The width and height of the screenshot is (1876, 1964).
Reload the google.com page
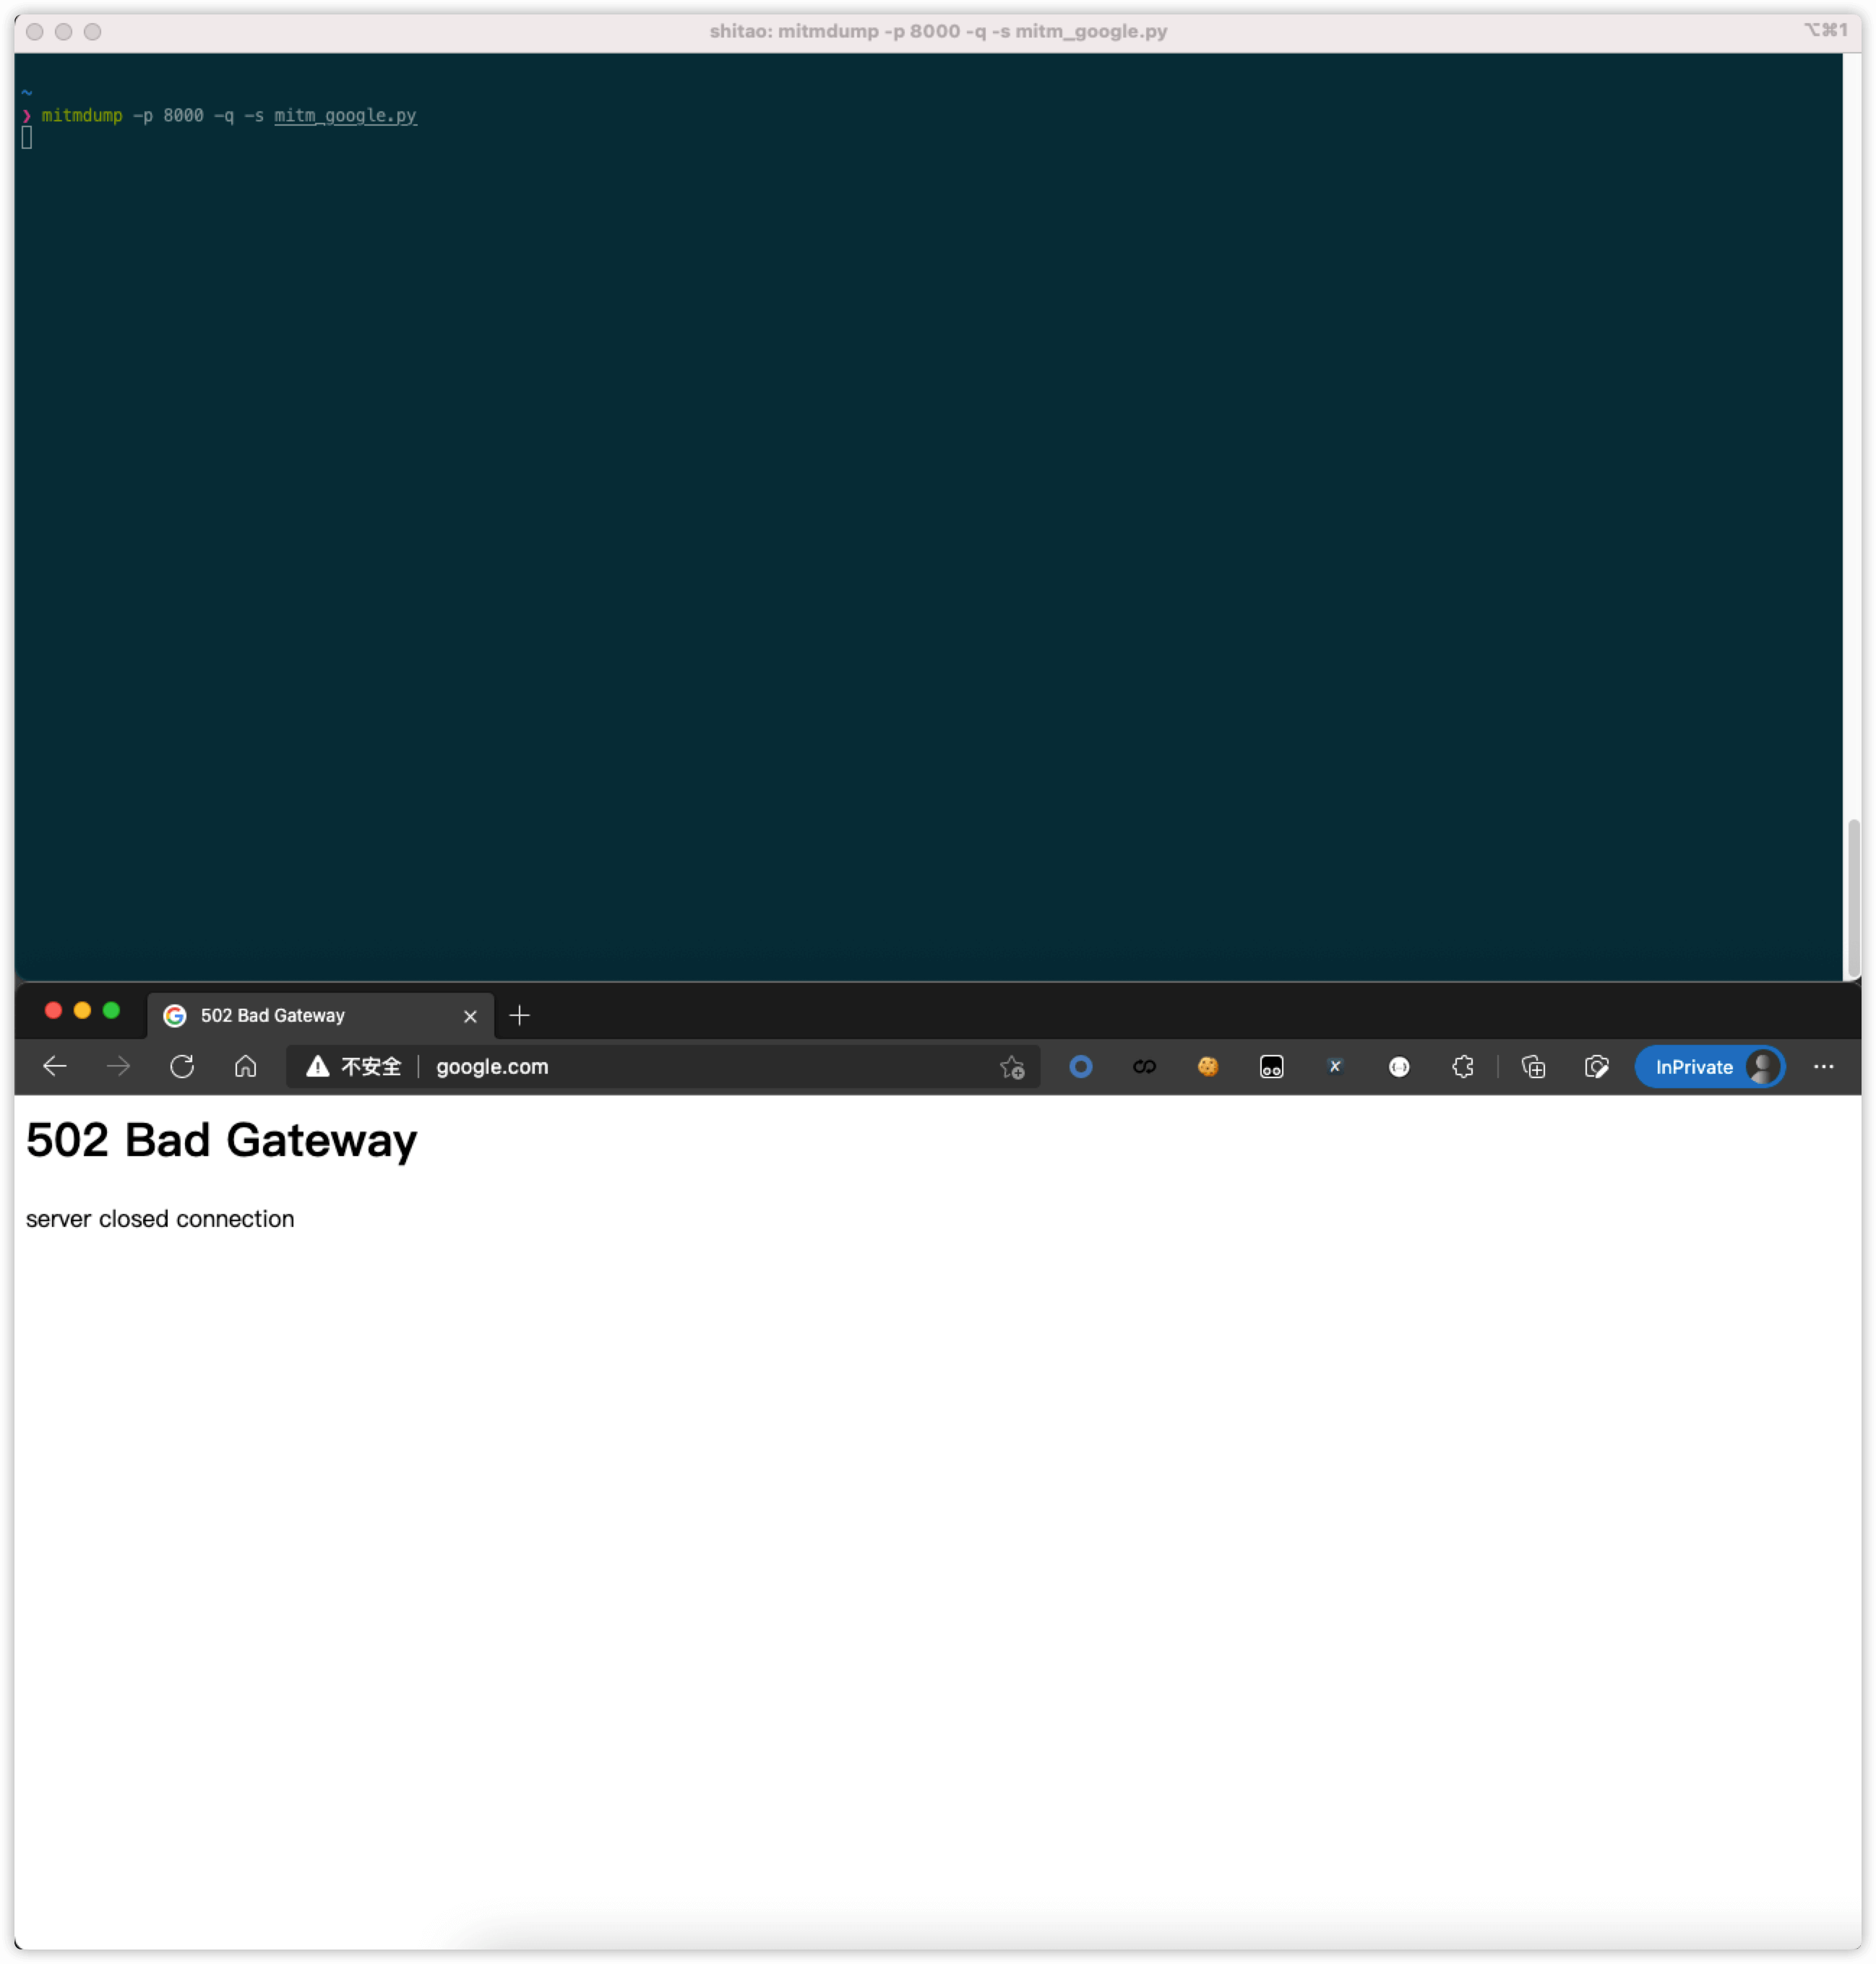182,1066
